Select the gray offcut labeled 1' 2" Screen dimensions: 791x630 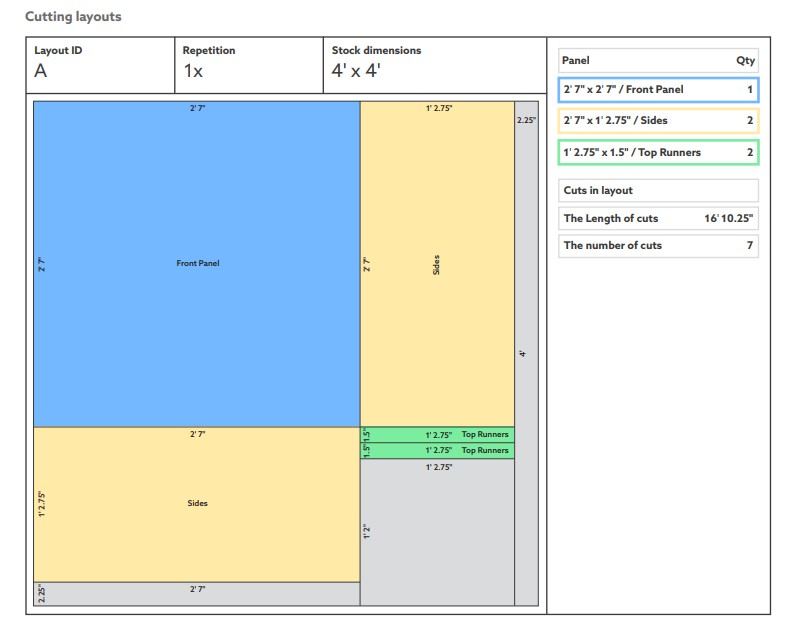437,532
